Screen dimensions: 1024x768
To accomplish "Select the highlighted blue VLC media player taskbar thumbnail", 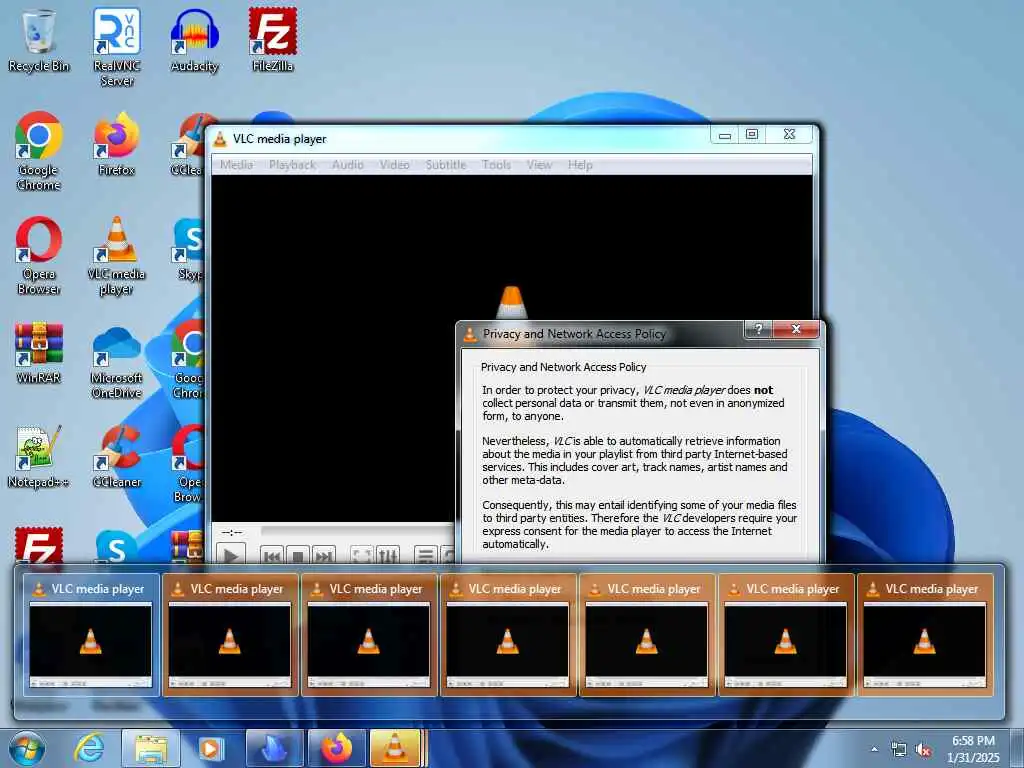I will [91, 634].
